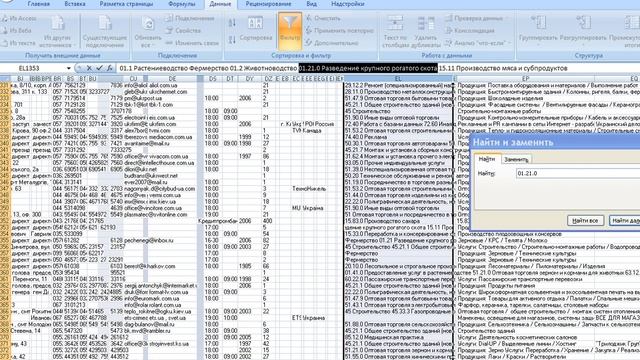Select column header DS
Image resolution: width=640 pixels, height=360 pixels.
pyautogui.click(x=213, y=78)
